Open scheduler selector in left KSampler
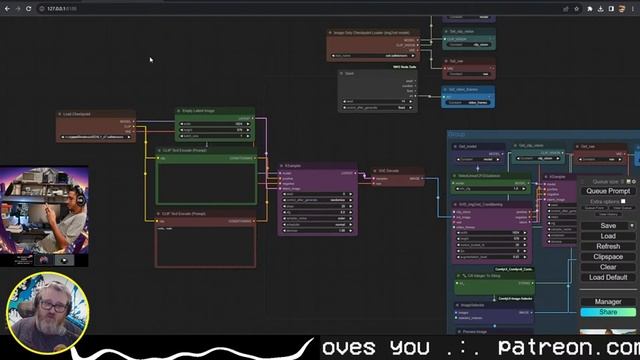 [x=318, y=224]
